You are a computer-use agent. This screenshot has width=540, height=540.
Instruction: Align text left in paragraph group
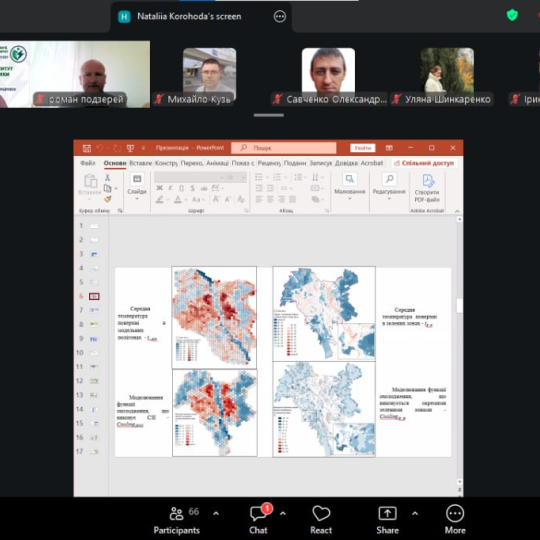(259, 199)
